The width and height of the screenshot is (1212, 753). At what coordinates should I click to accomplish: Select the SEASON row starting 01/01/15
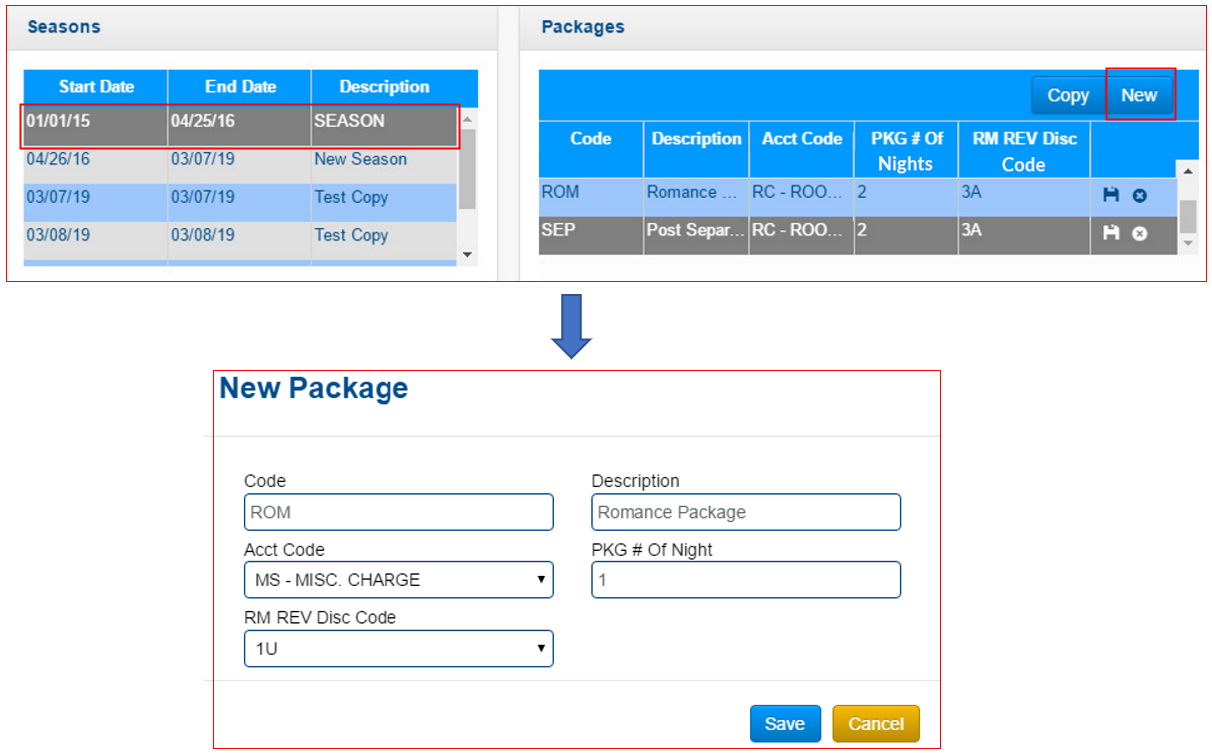240,121
